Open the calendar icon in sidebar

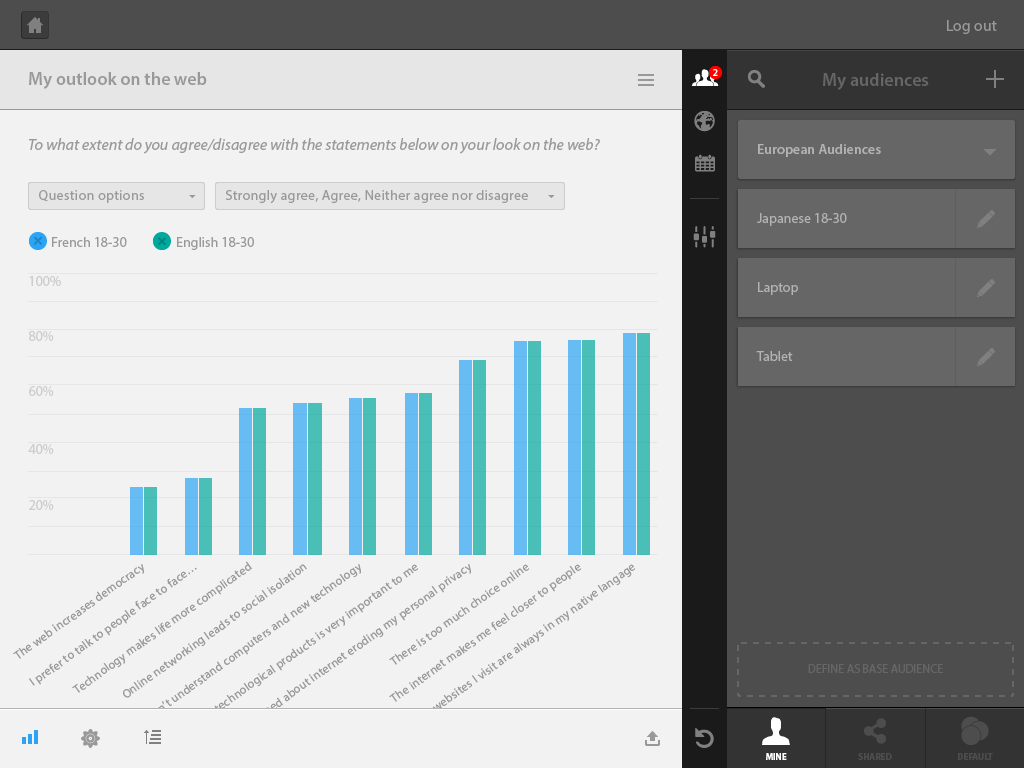click(x=704, y=163)
